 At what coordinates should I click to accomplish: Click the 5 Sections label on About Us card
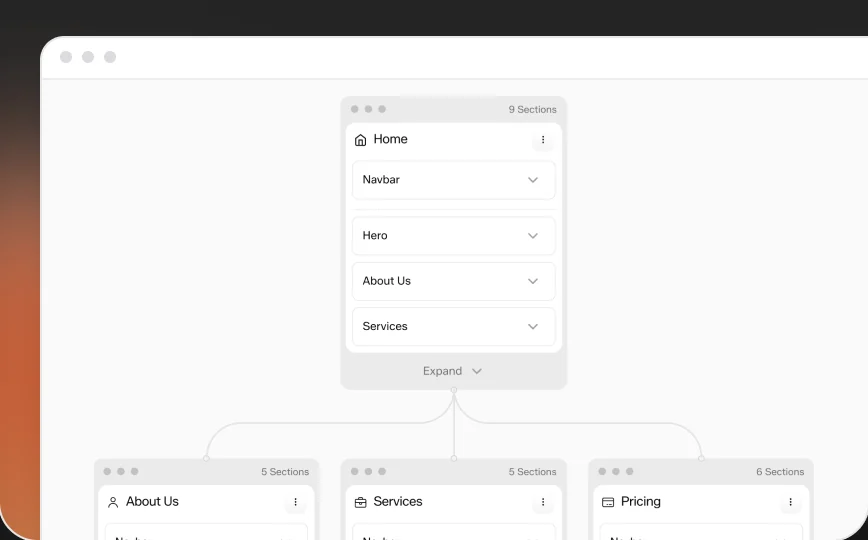click(x=285, y=472)
